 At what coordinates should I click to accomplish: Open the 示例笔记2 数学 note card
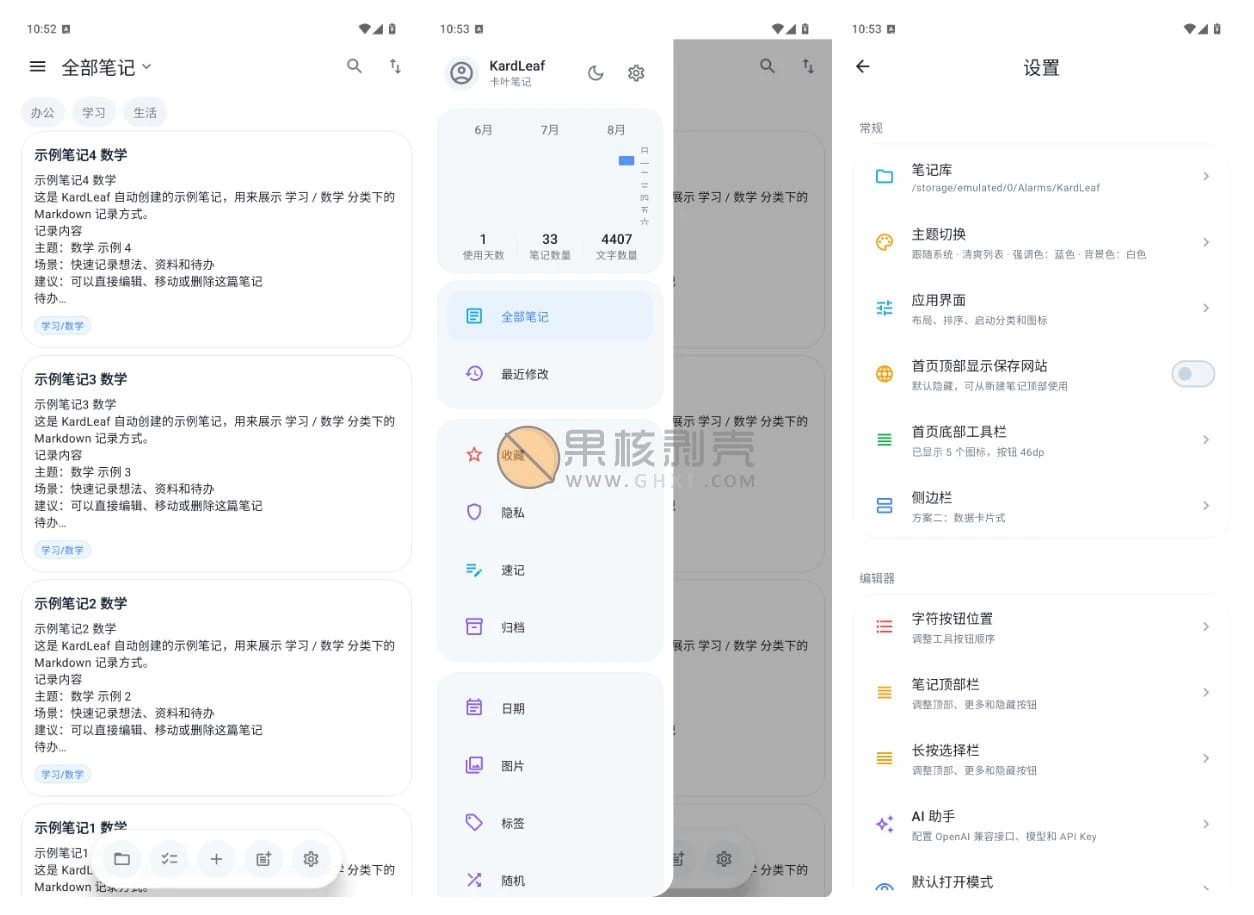pos(216,688)
